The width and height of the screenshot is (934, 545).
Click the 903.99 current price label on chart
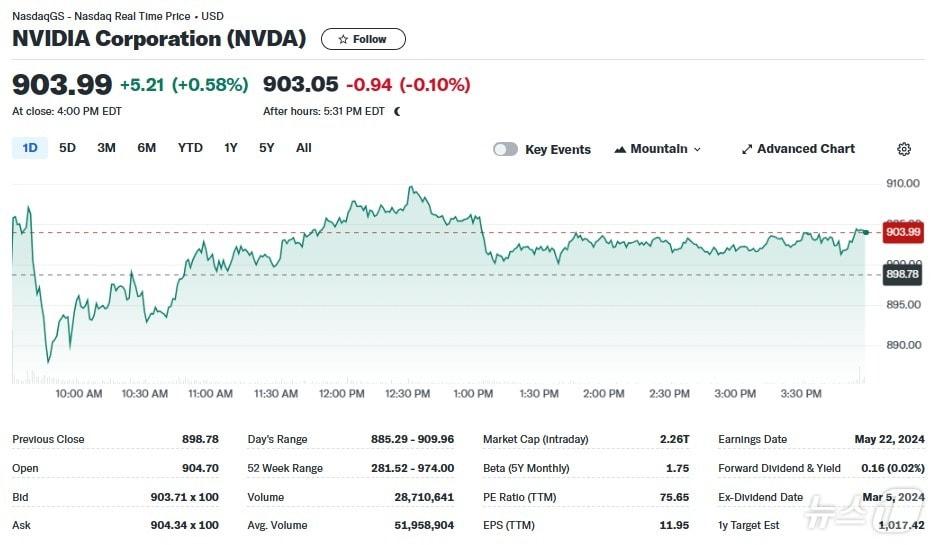point(902,232)
